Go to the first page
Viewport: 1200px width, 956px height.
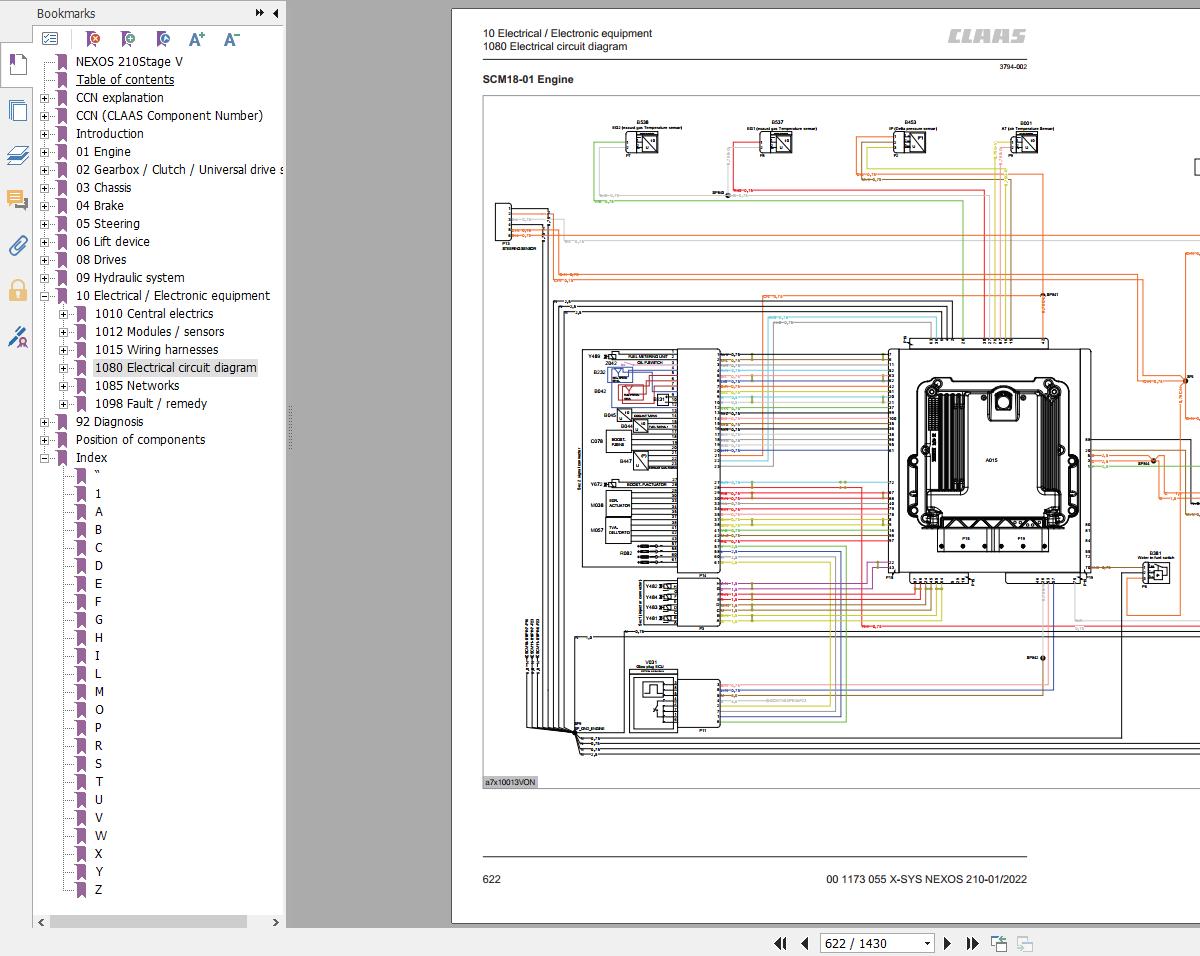780,943
